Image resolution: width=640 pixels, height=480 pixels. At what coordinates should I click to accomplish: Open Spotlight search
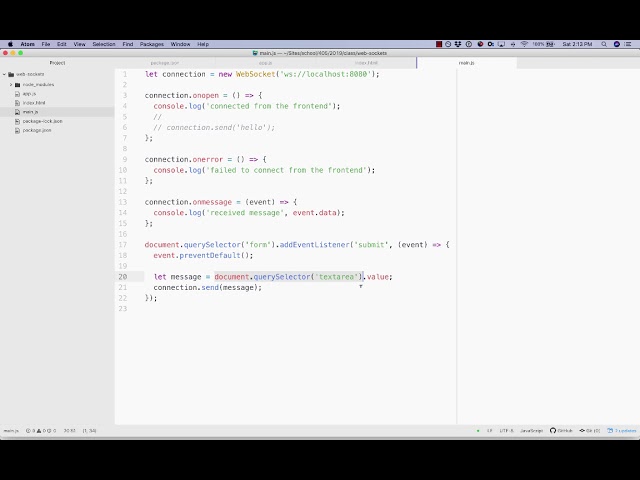(604, 44)
